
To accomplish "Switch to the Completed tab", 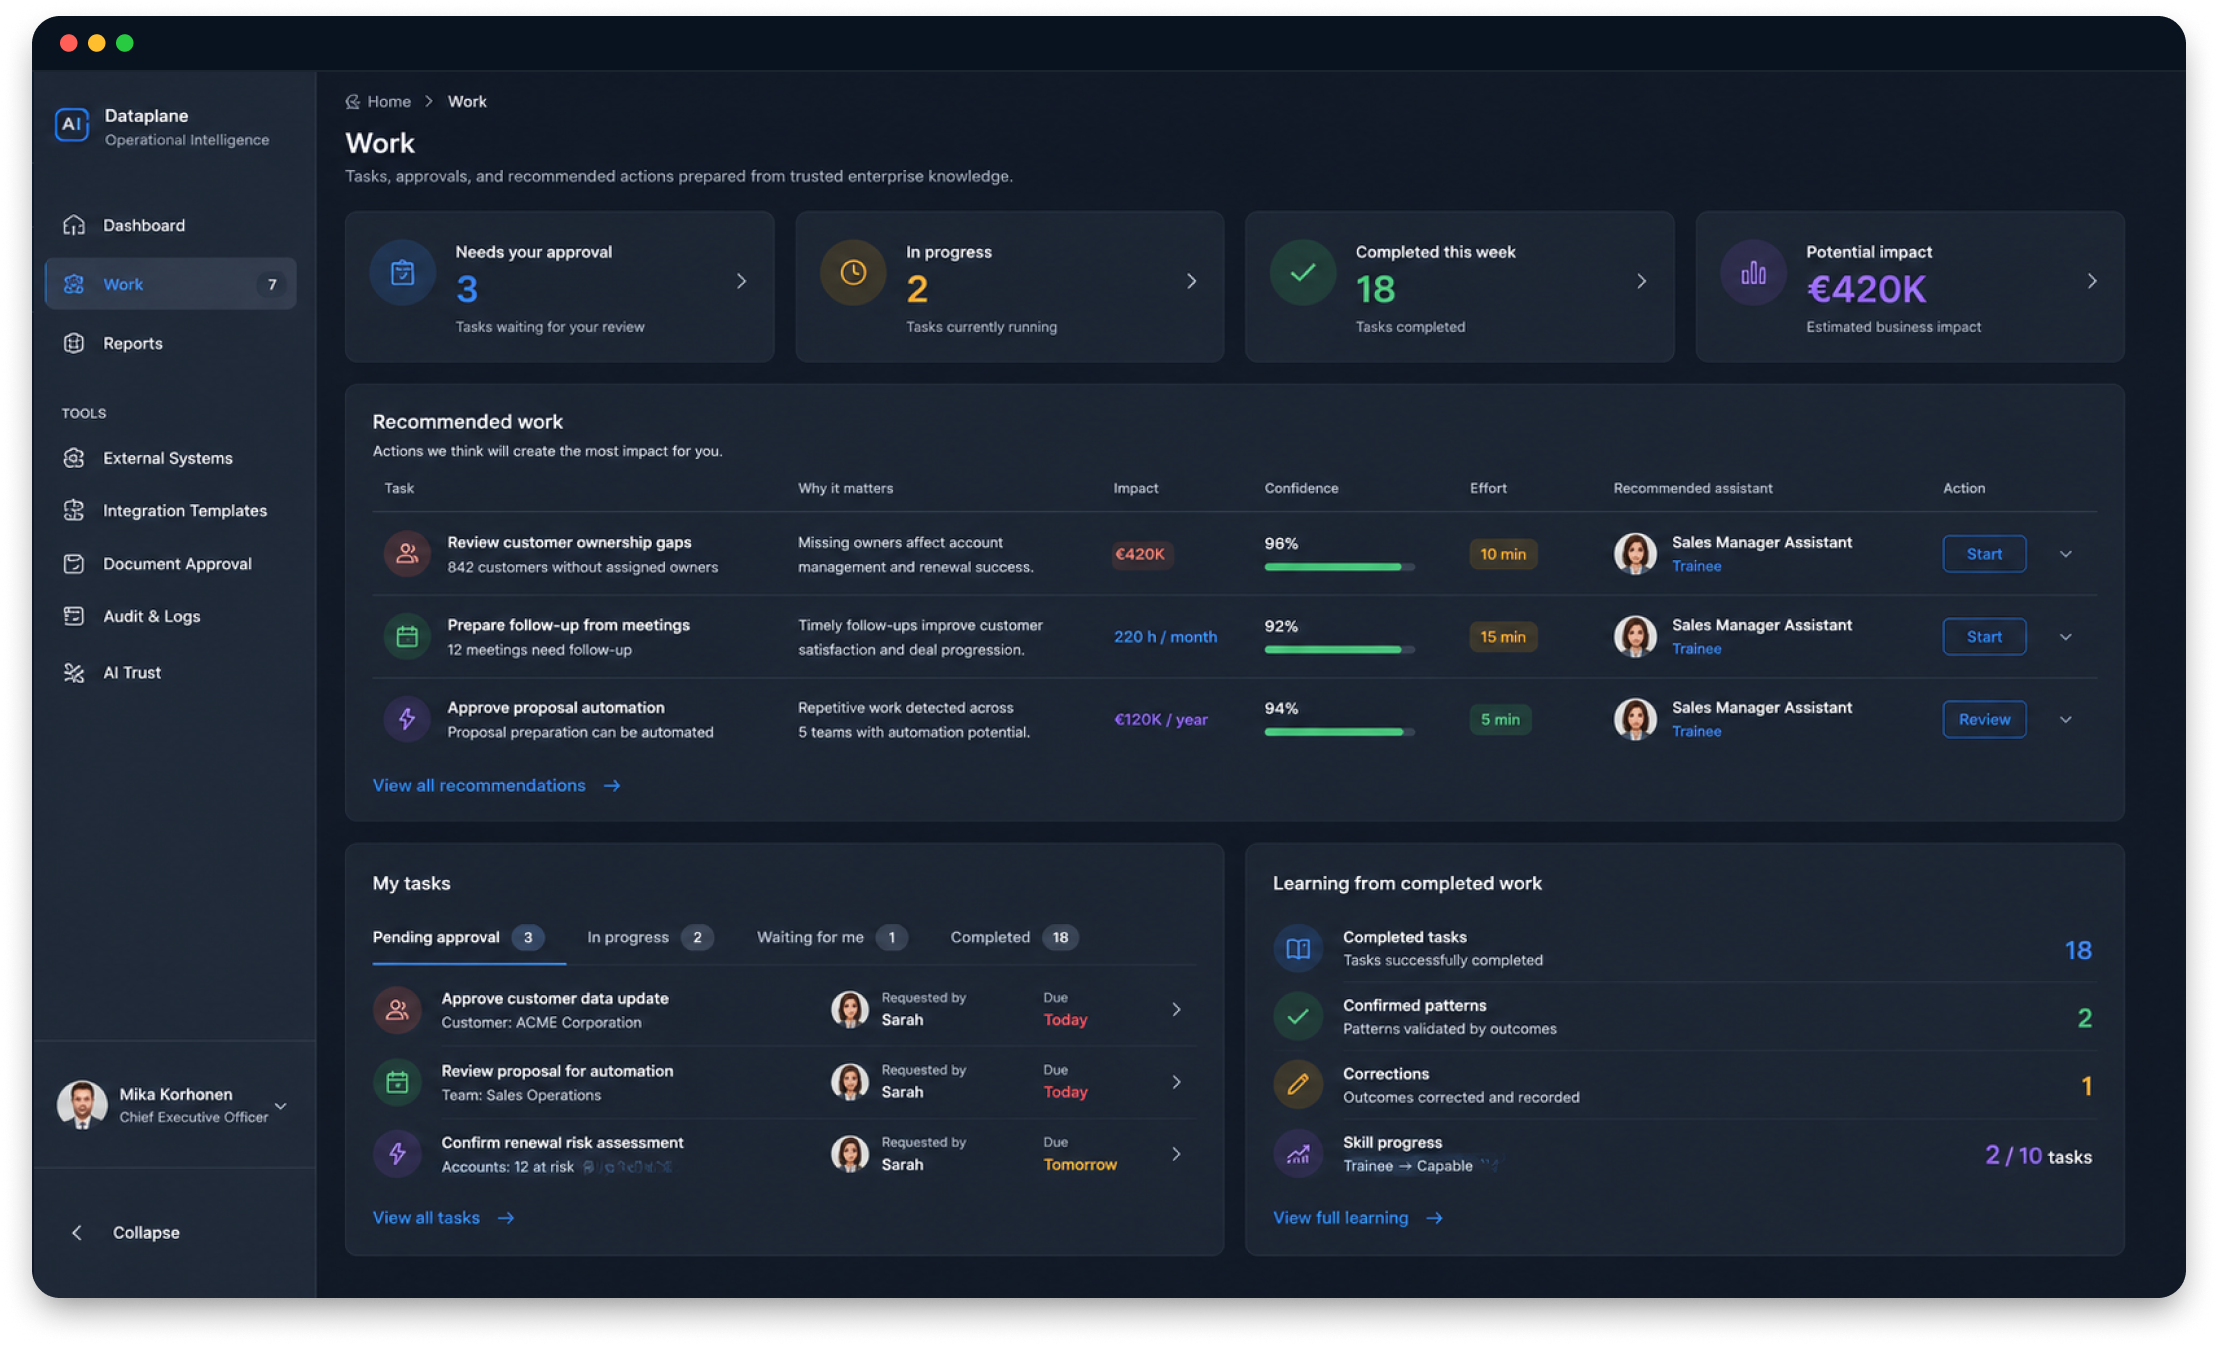I will [x=1014, y=937].
